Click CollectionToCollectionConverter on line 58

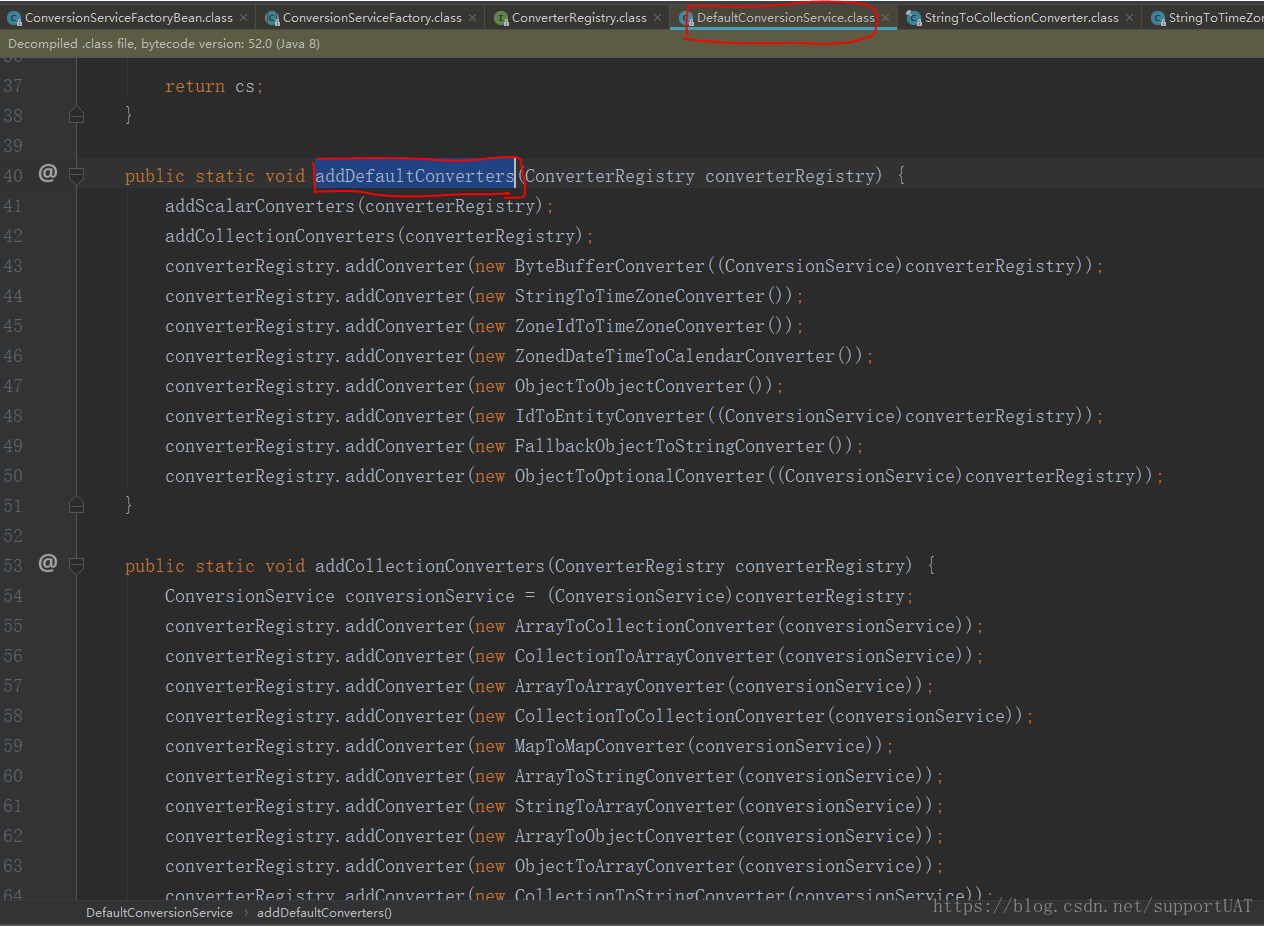pos(670,716)
